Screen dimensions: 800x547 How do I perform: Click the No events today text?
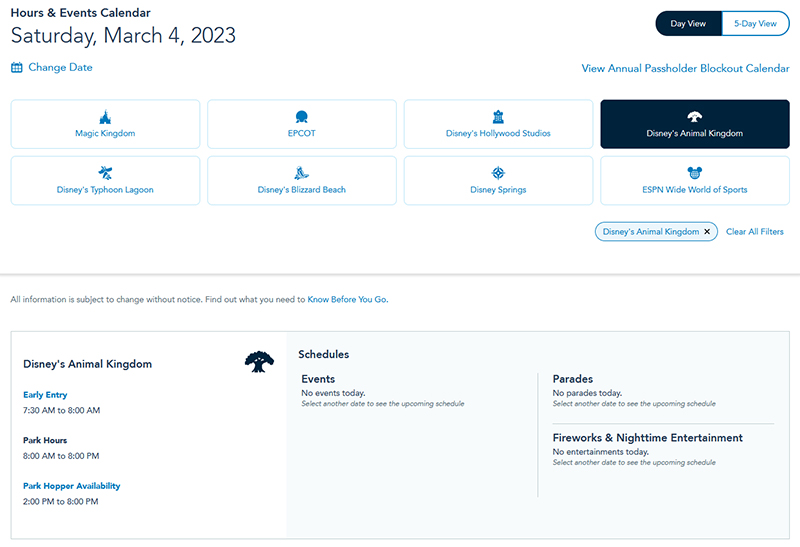click(333, 393)
